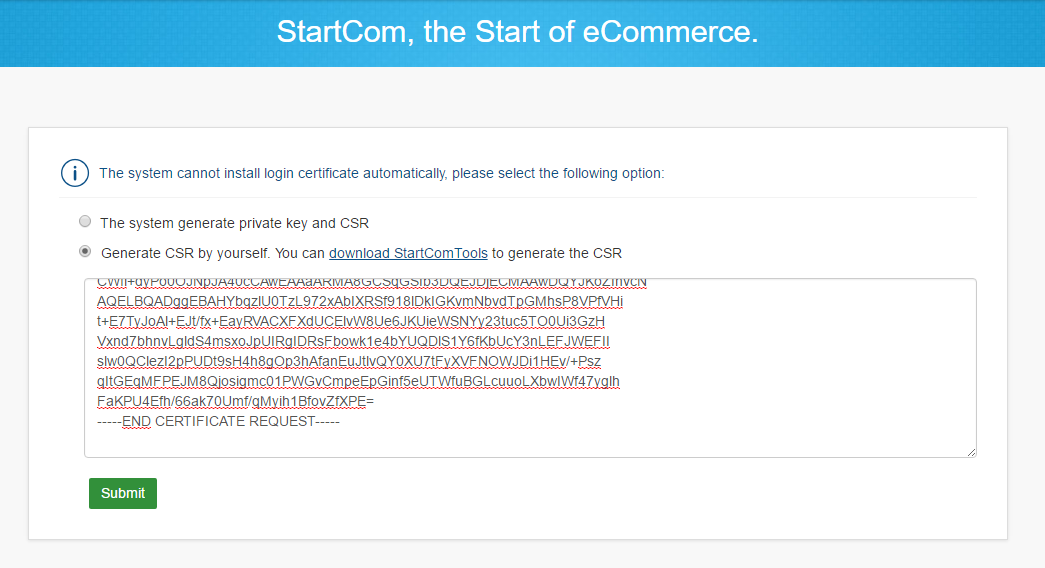The width and height of the screenshot is (1045, 568).
Task: Place cursor in line starting 'Vxnd7bhnvLgldS4msxoJp'
Action: pyautogui.click(x=353, y=341)
